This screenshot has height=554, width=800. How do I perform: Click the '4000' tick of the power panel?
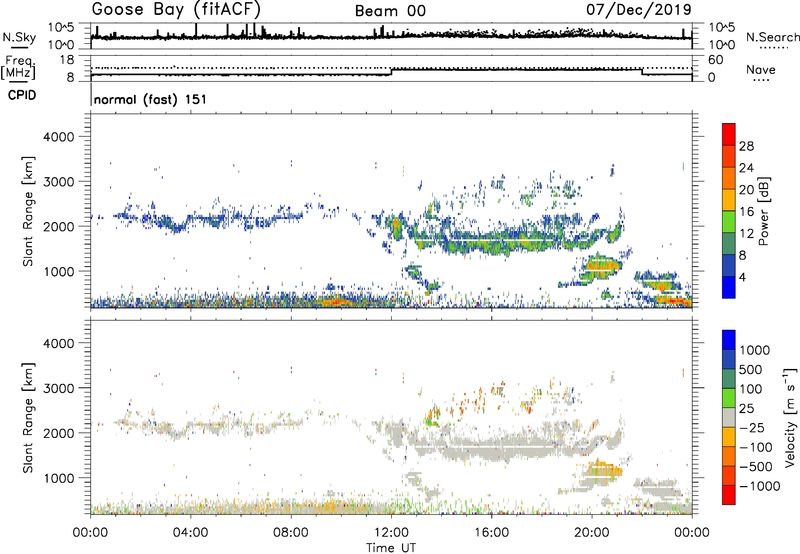pos(58,137)
